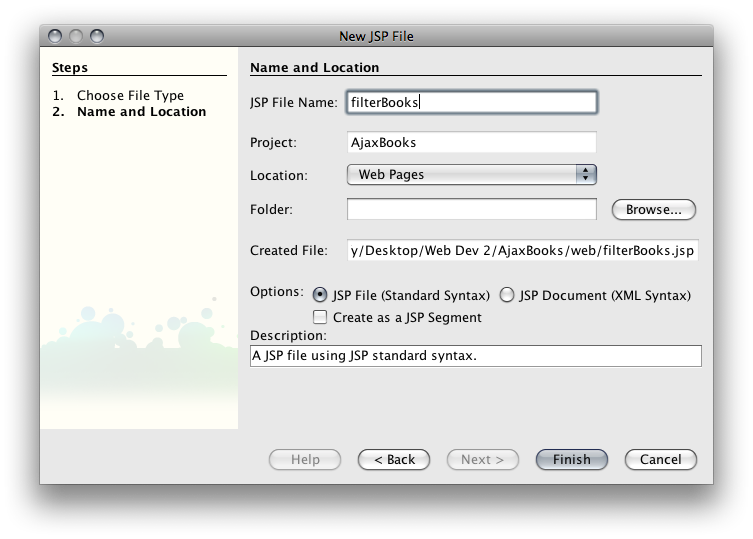
Task: Click the red close window button
Action: (x=55, y=36)
